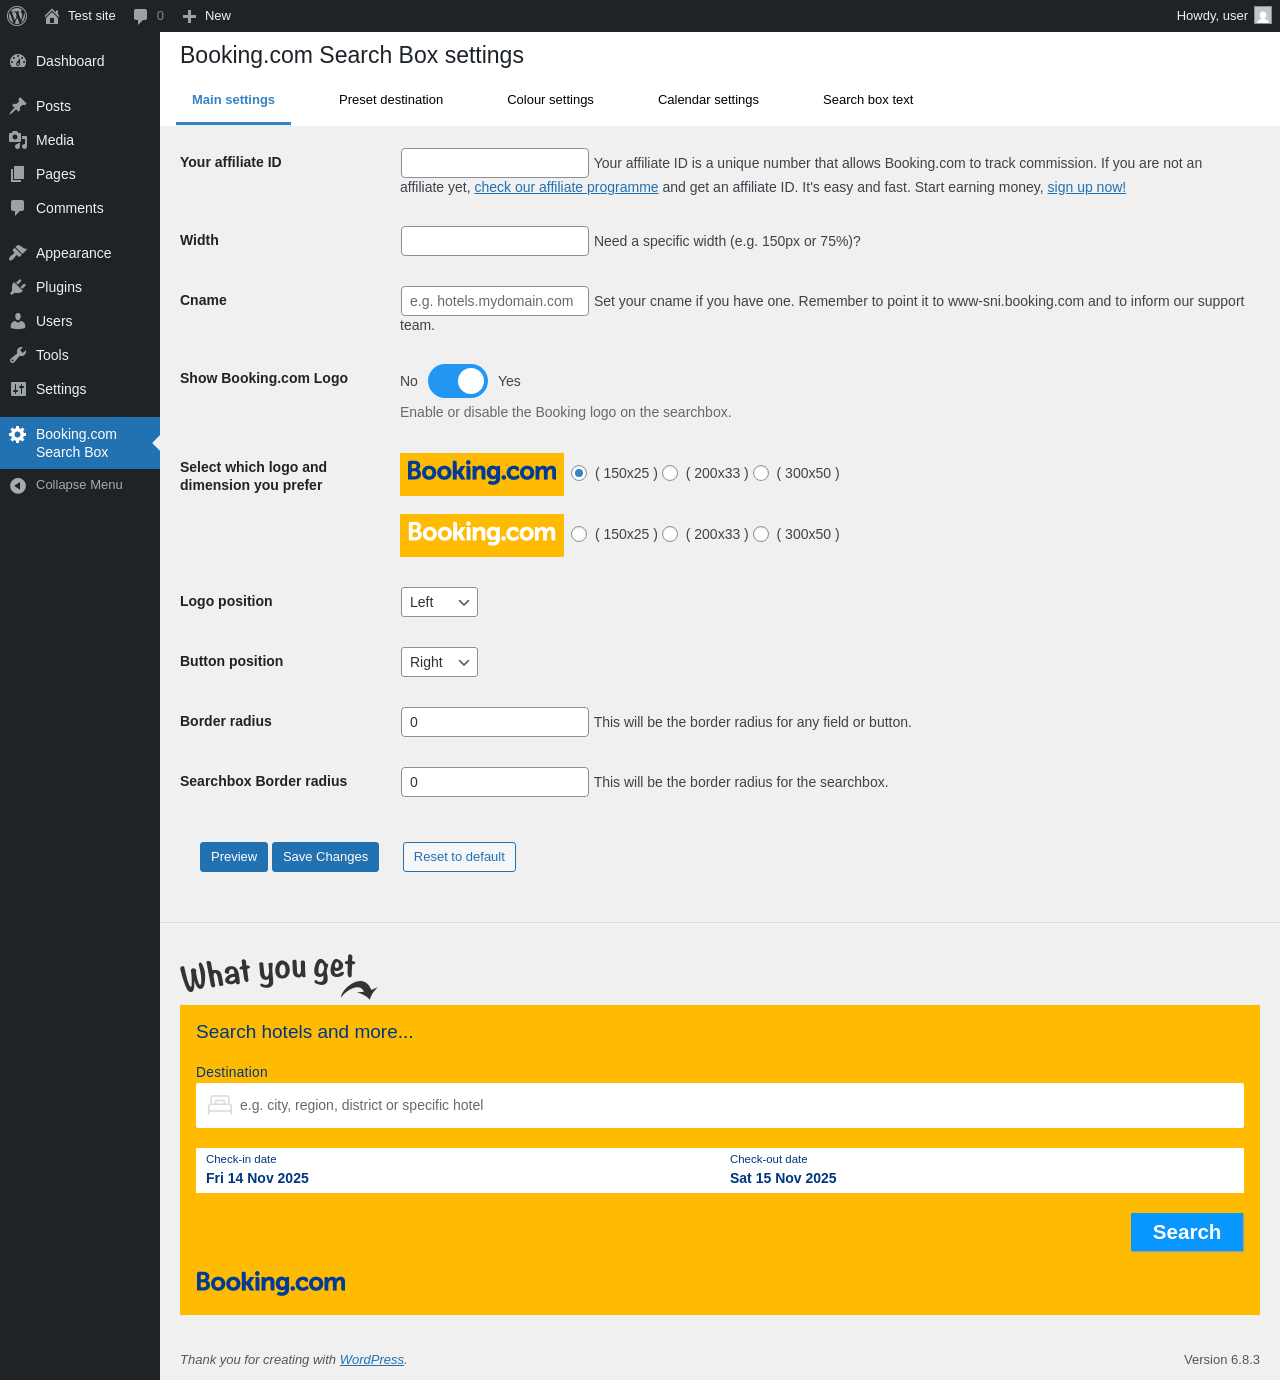1280x1380 pixels.
Task: Click the Media icon in sidebar
Action: pyautogui.click(x=18, y=140)
